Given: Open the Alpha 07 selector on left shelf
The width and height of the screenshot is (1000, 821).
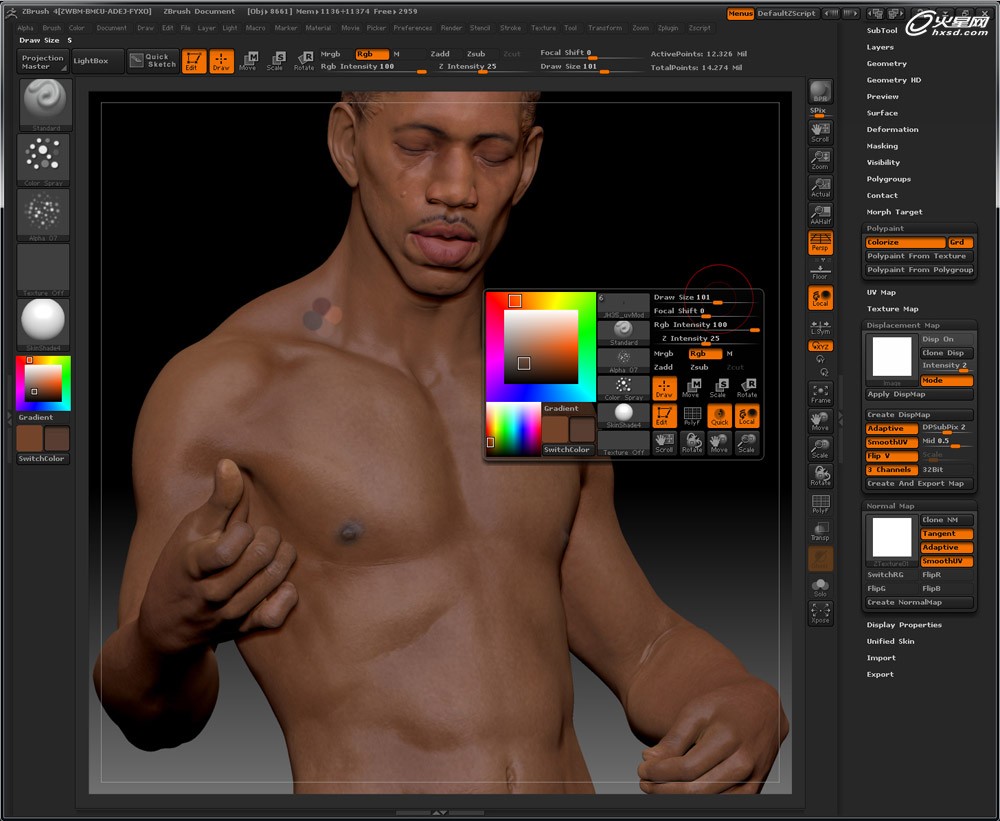Looking at the screenshot, I should tap(44, 215).
